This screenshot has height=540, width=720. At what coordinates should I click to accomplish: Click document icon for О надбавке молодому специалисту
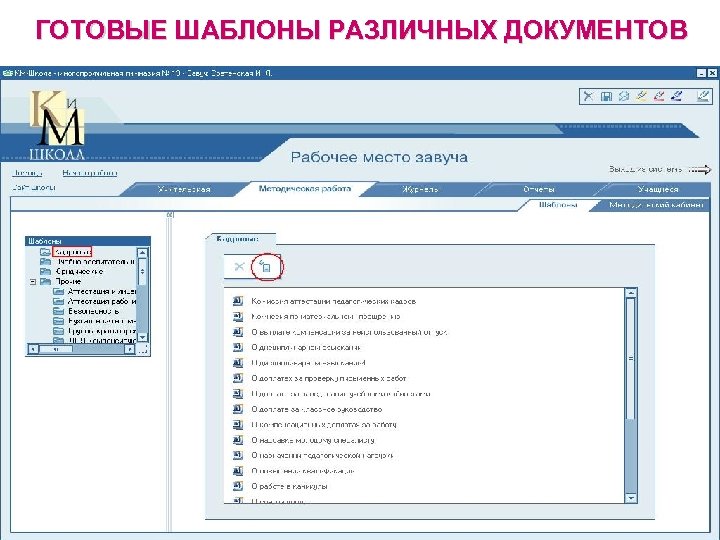tap(237, 439)
